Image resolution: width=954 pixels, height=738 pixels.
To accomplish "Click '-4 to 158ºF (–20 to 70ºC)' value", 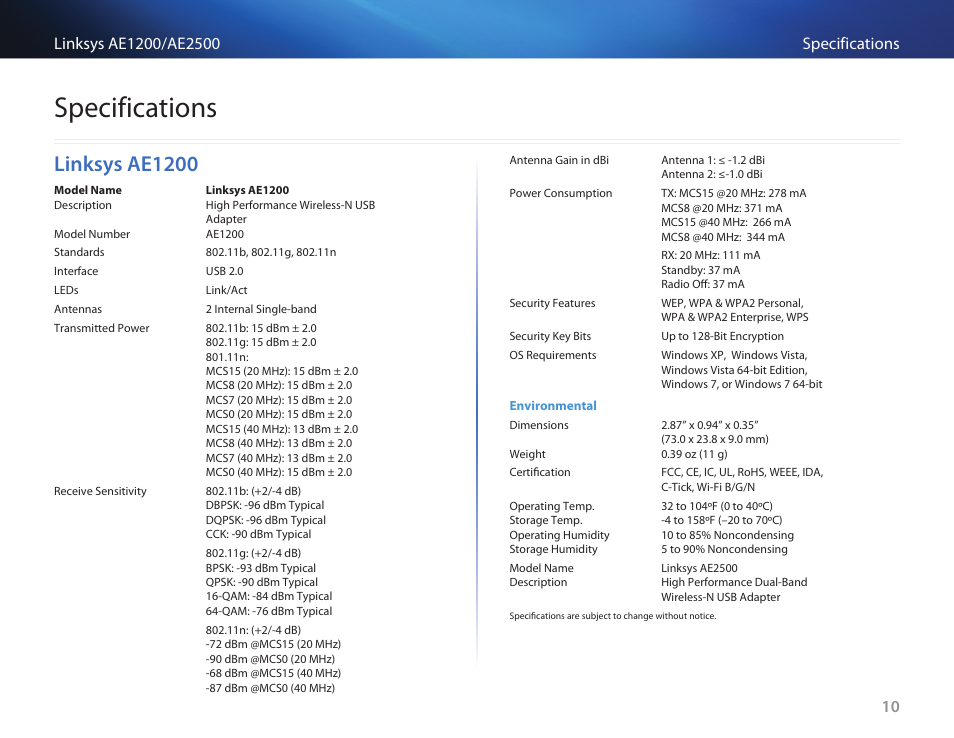I will [x=722, y=520].
